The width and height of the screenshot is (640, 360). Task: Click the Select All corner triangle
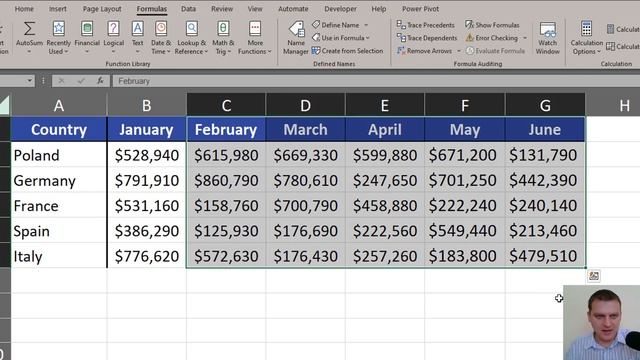4,105
